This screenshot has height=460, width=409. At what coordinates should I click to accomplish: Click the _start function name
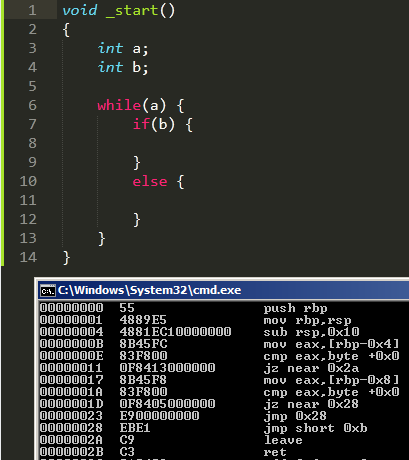(132, 10)
